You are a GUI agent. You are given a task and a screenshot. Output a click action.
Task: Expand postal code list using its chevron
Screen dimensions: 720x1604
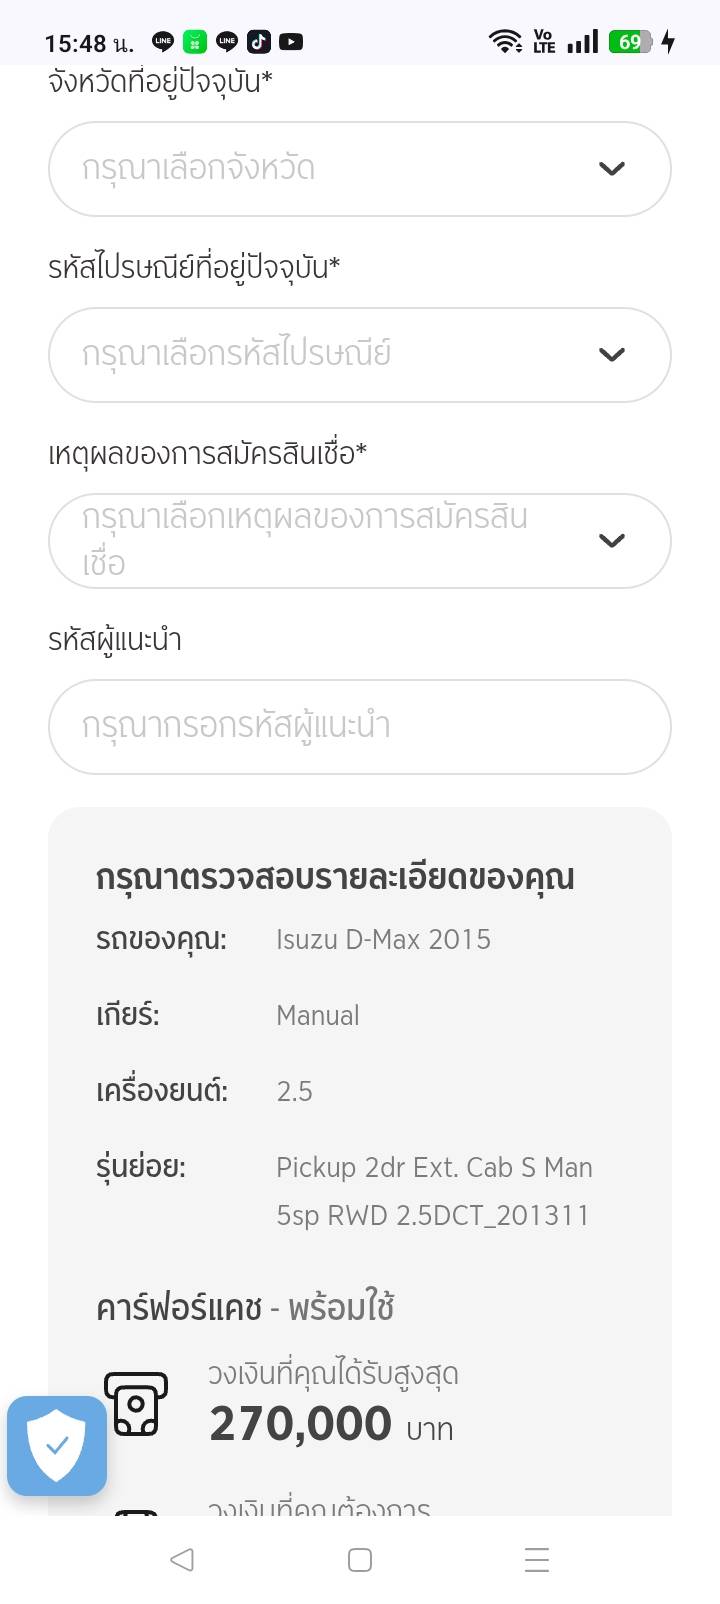coord(611,354)
